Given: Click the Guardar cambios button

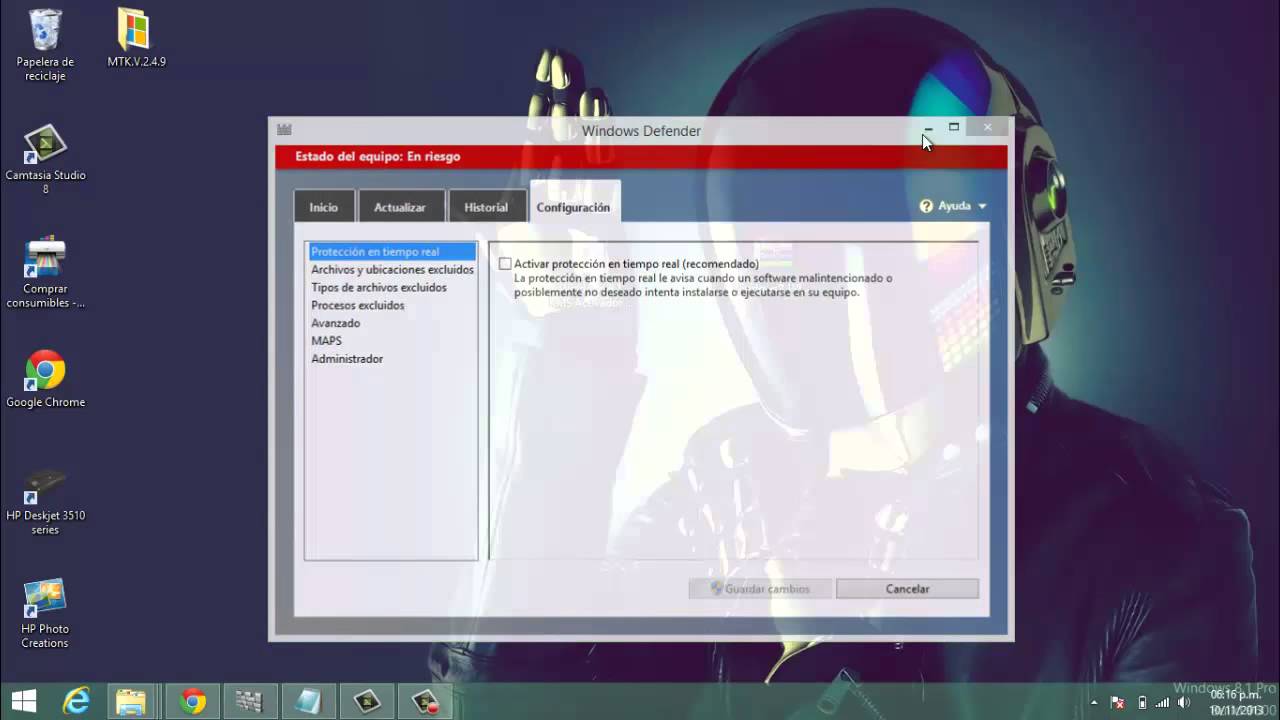Looking at the screenshot, I should (x=759, y=589).
